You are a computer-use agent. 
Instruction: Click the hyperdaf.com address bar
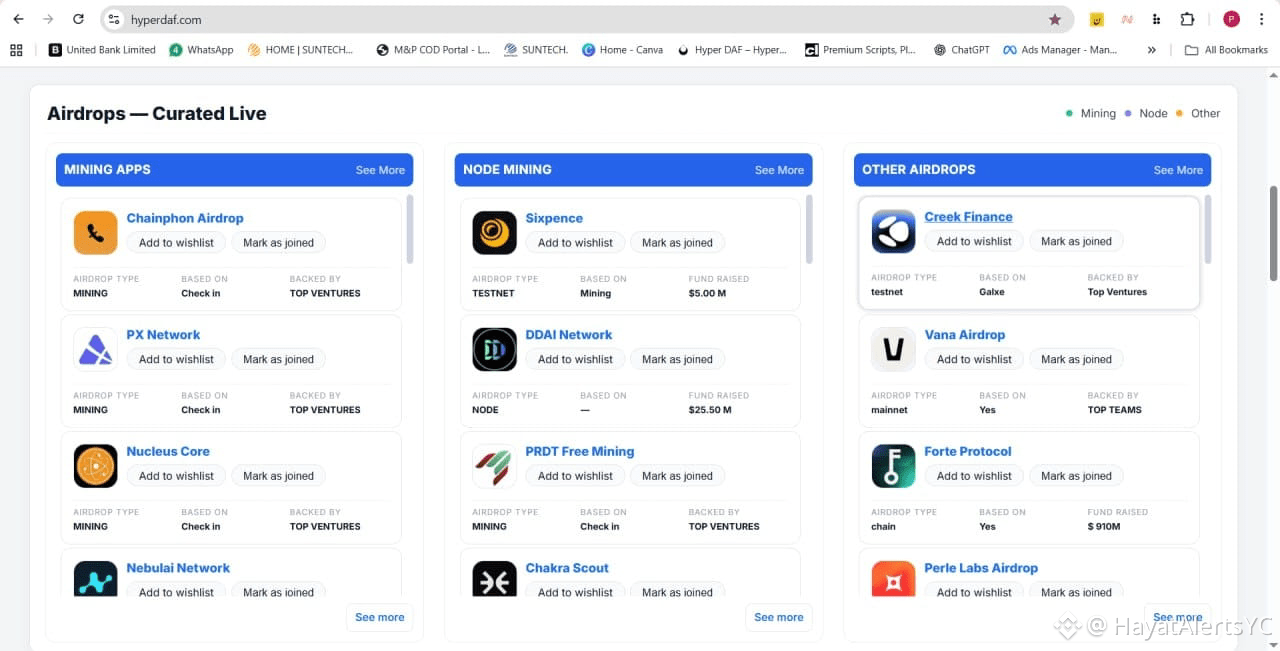click(x=587, y=19)
